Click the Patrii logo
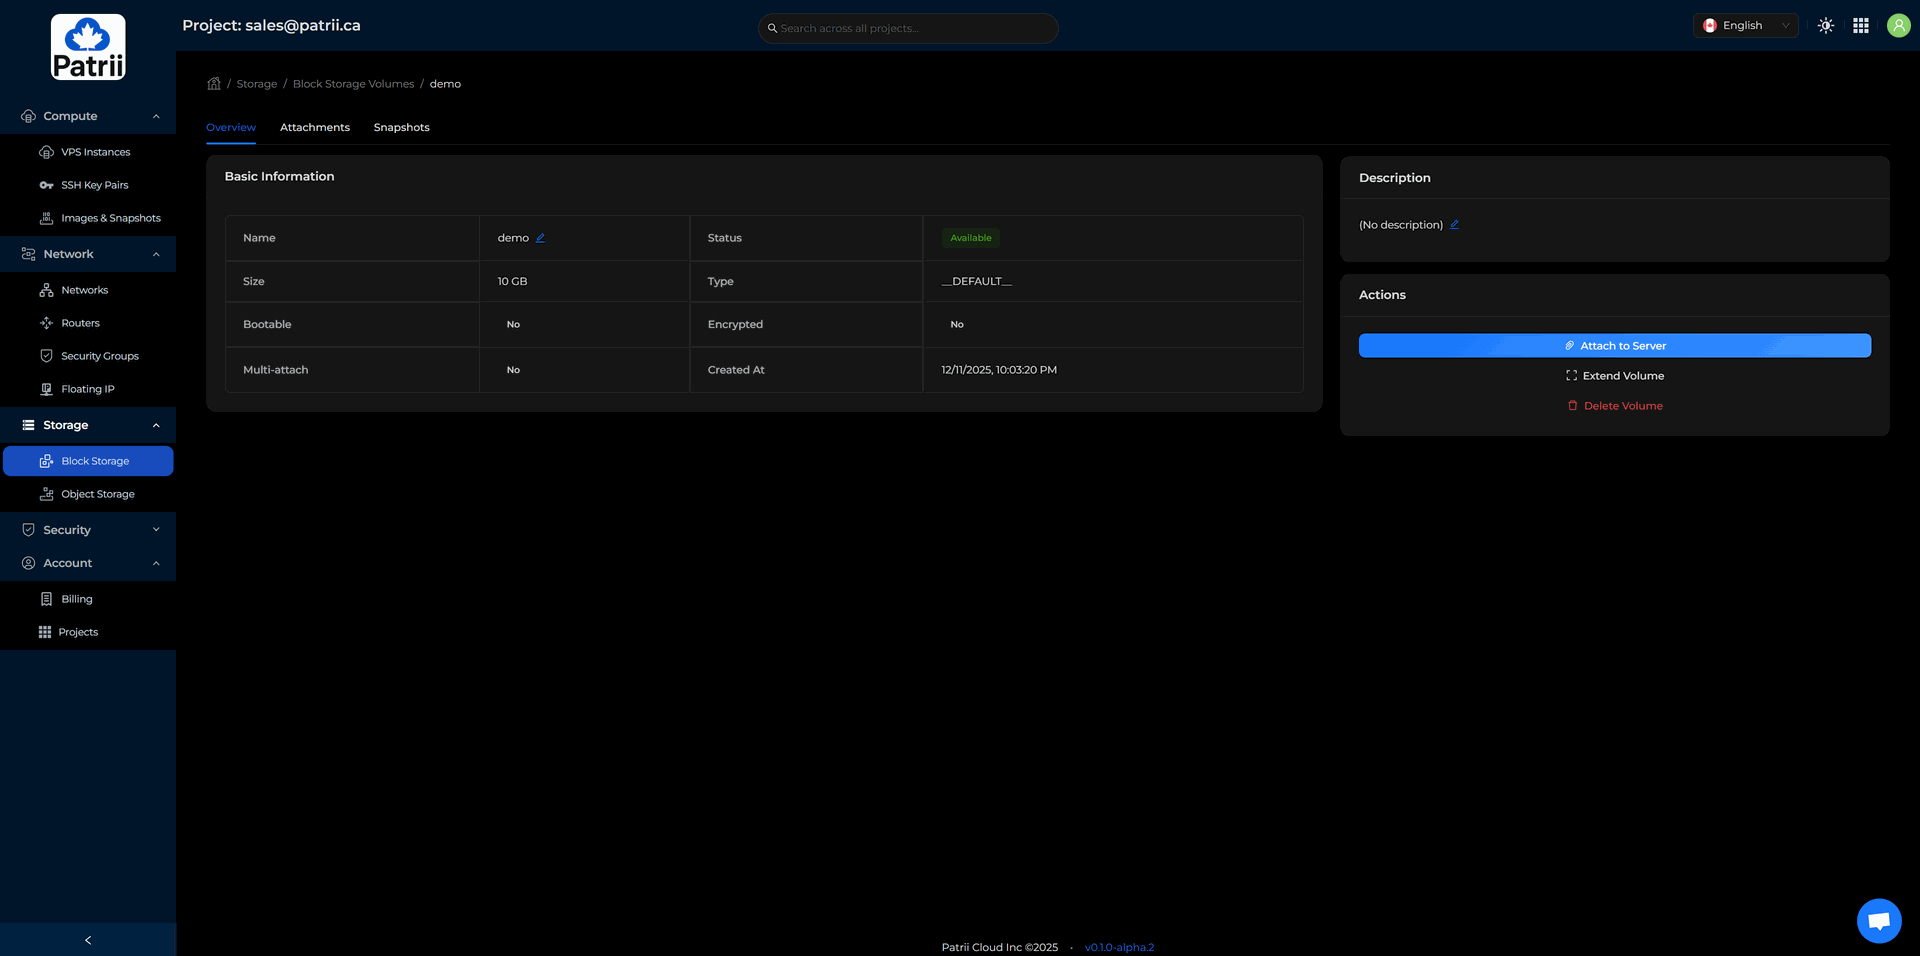This screenshot has height=956, width=1920. coord(88,47)
